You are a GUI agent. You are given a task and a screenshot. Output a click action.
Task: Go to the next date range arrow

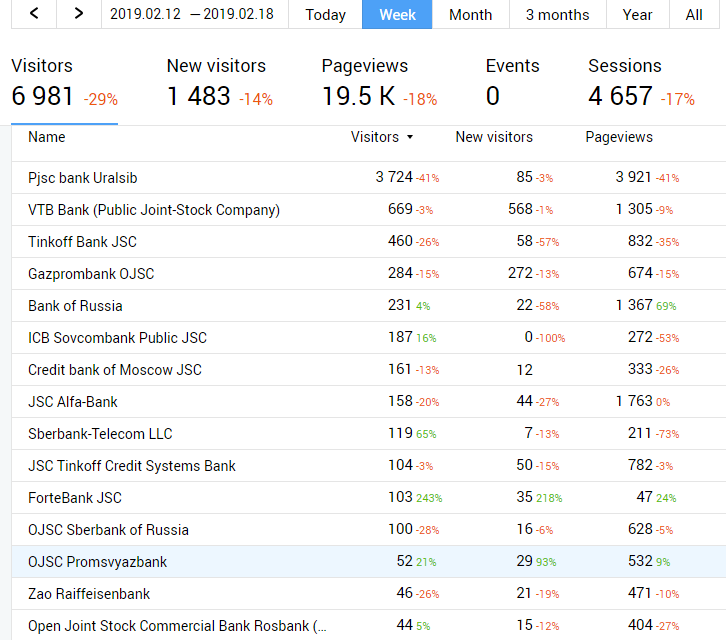79,14
